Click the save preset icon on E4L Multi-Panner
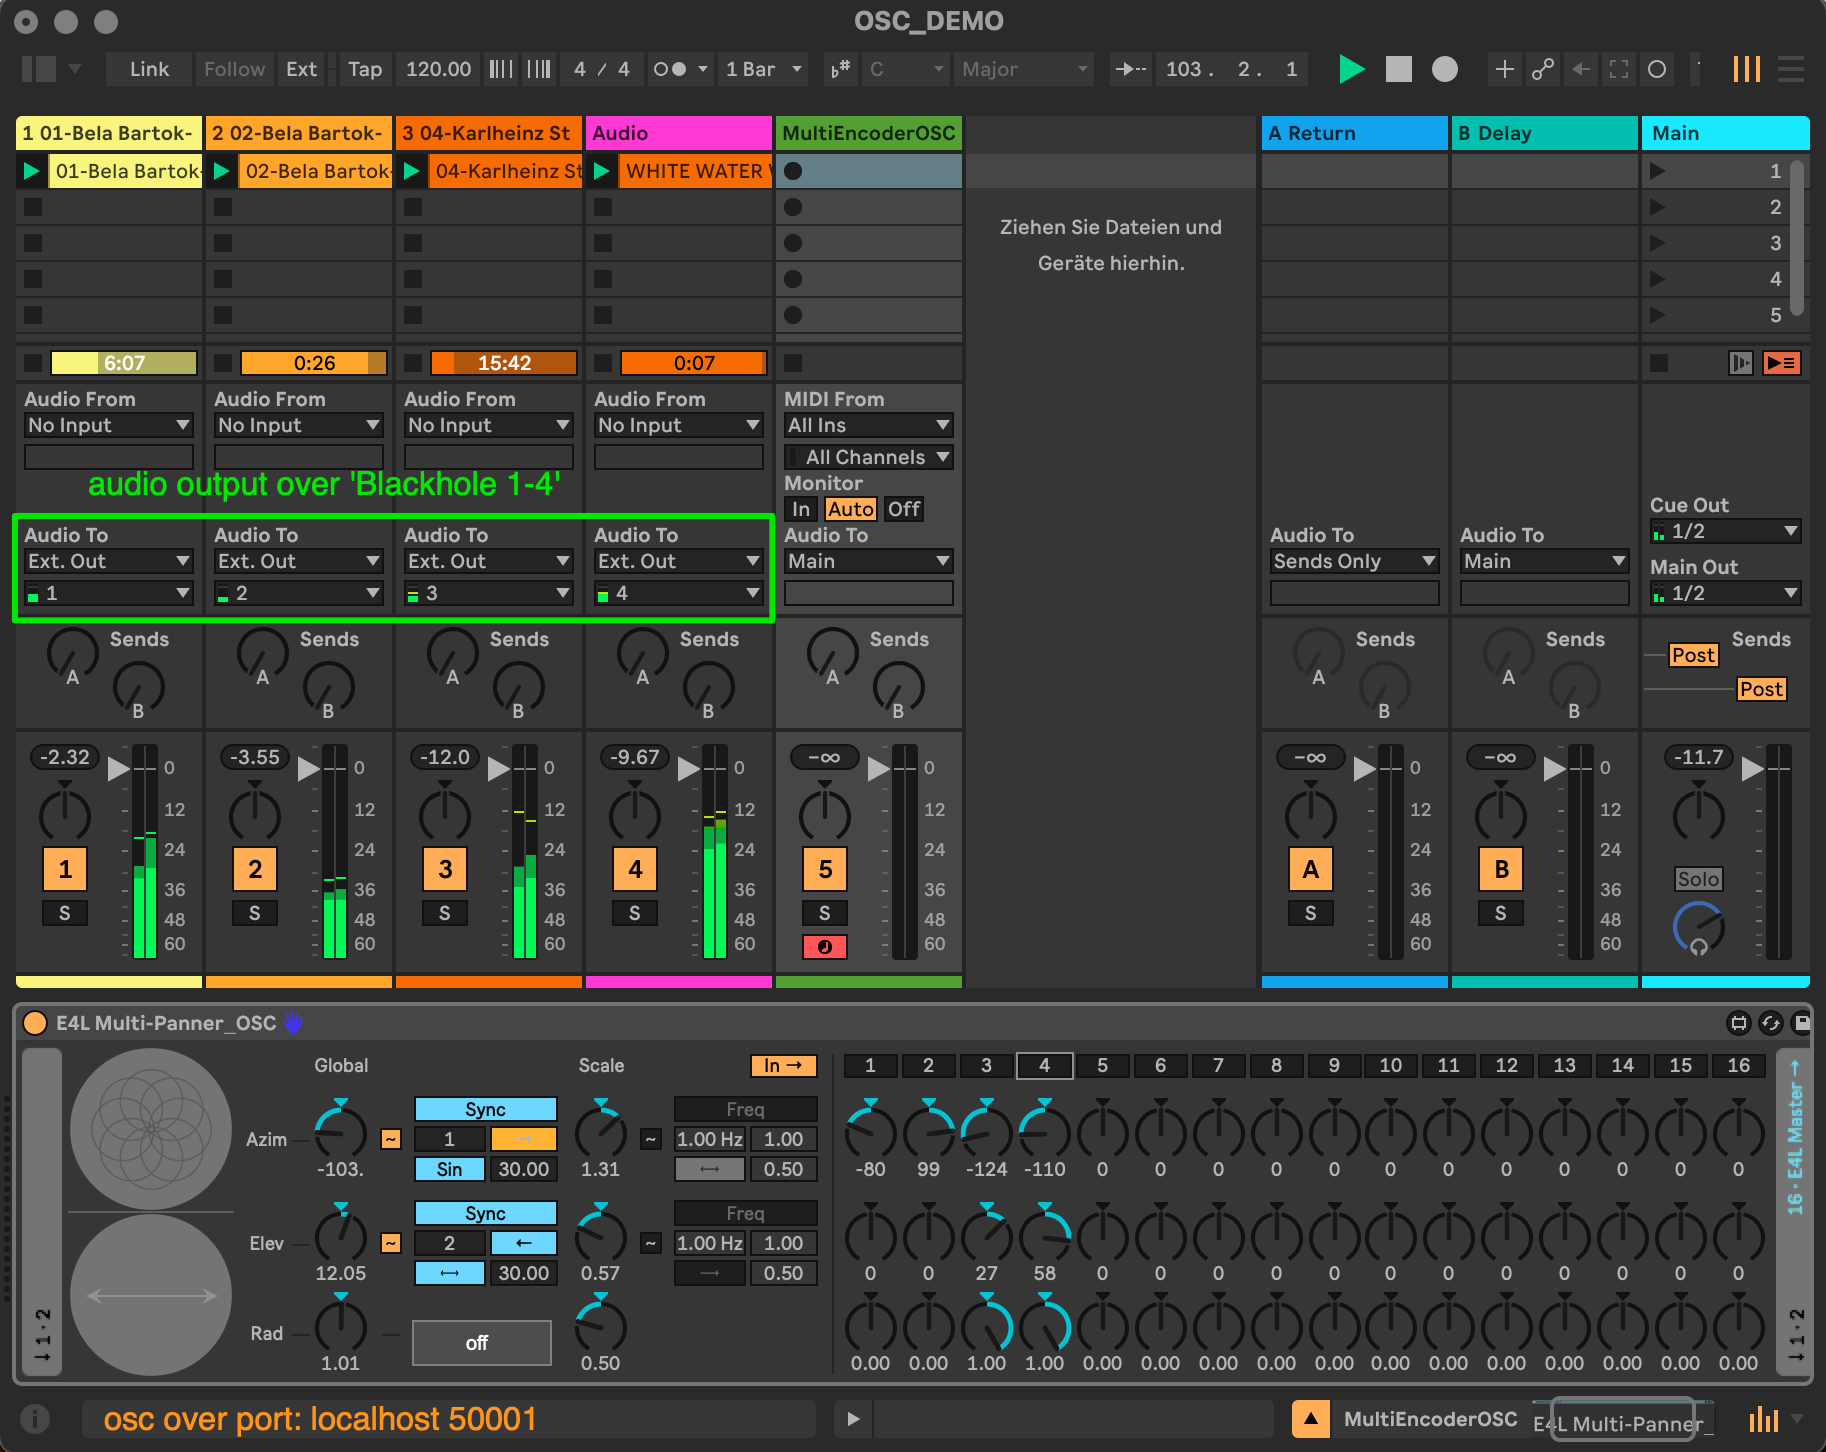 pos(1800,1023)
